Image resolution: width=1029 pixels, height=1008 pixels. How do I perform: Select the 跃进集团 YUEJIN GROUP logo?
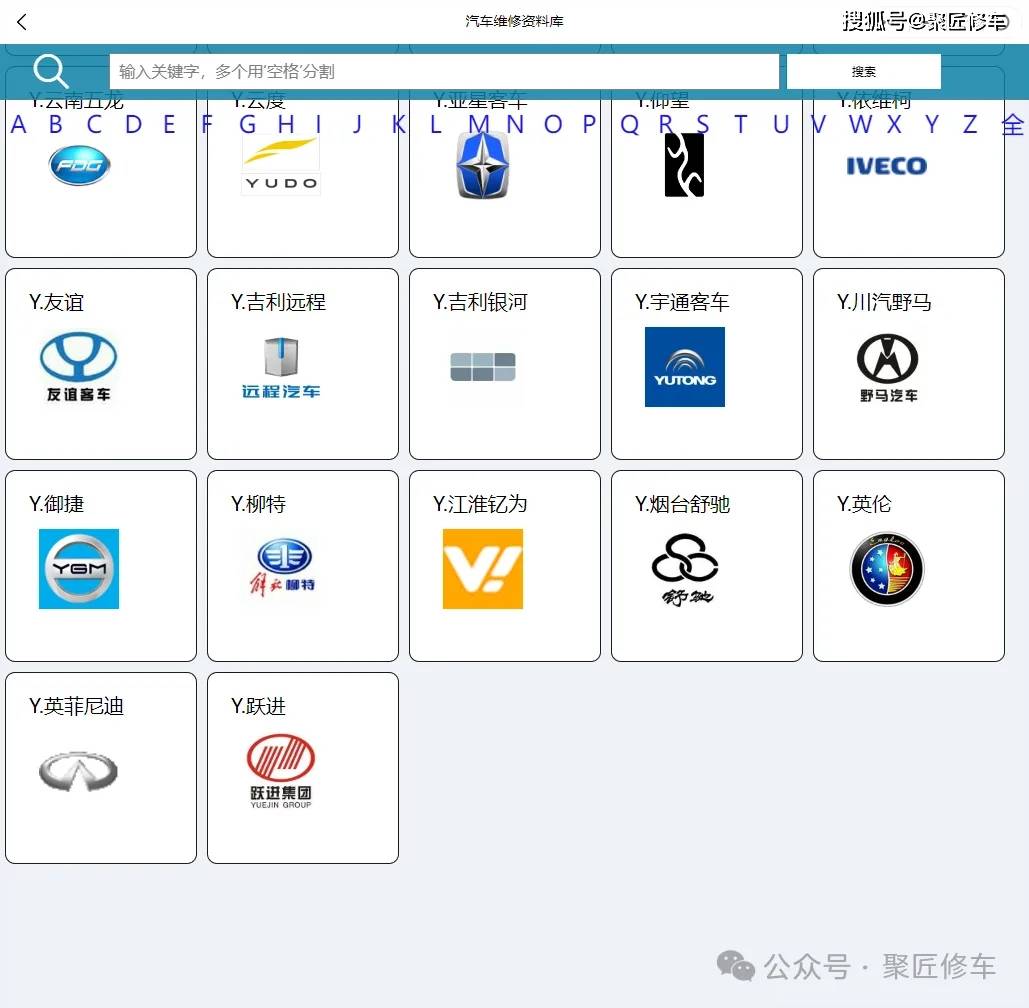coord(281,771)
